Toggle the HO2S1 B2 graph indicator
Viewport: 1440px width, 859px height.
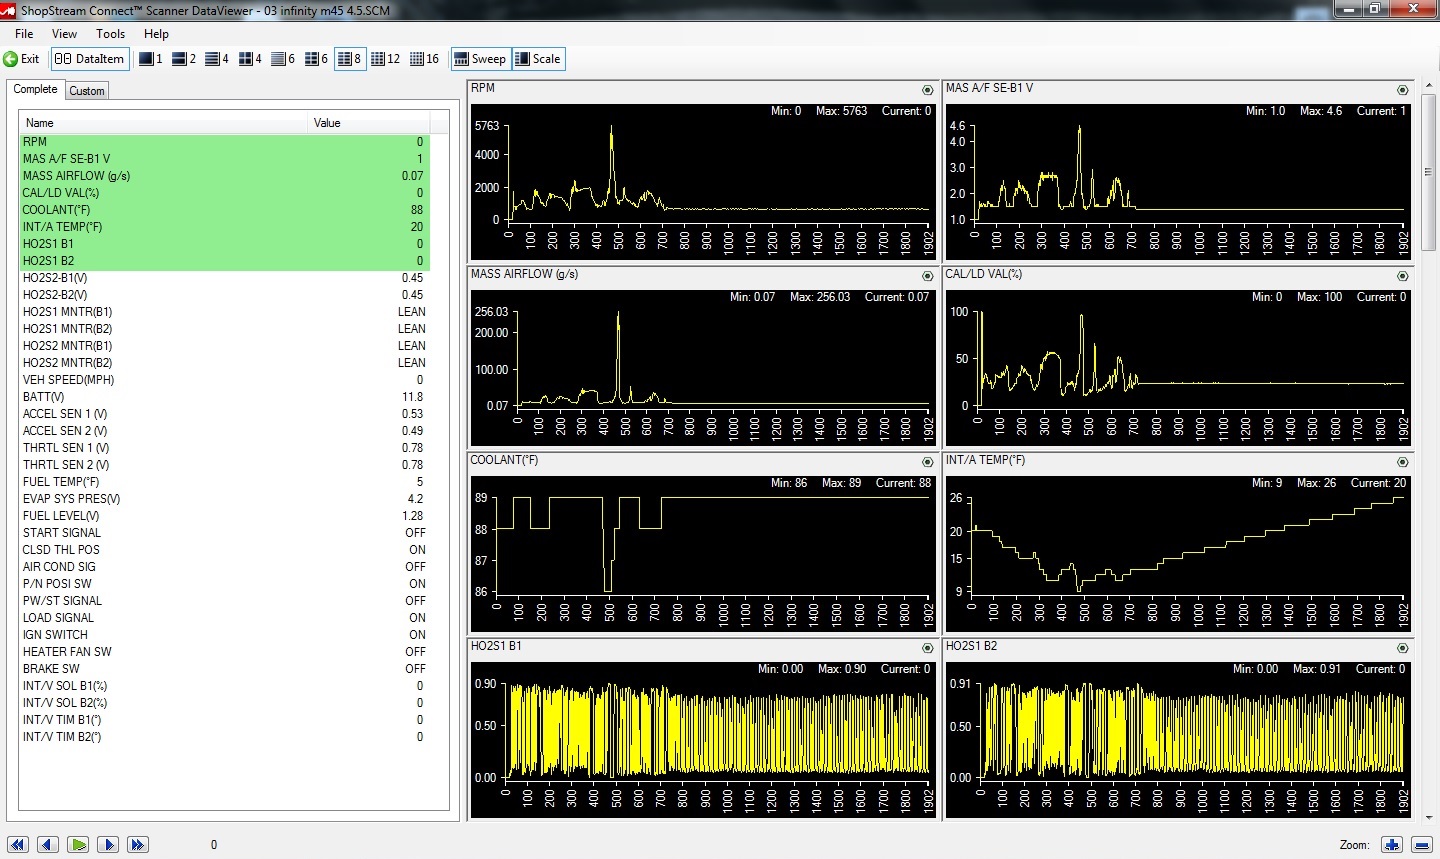tap(1402, 648)
